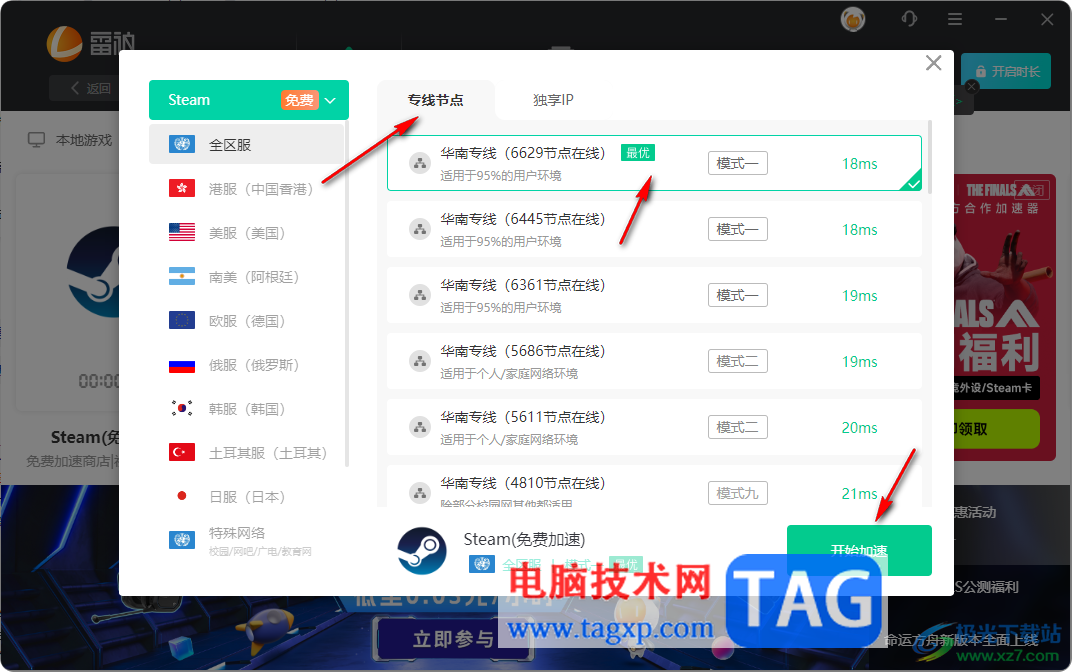Click the South Korea flag icon
Image resolution: width=1072 pixels, height=672 pixels.
(182, 408)
